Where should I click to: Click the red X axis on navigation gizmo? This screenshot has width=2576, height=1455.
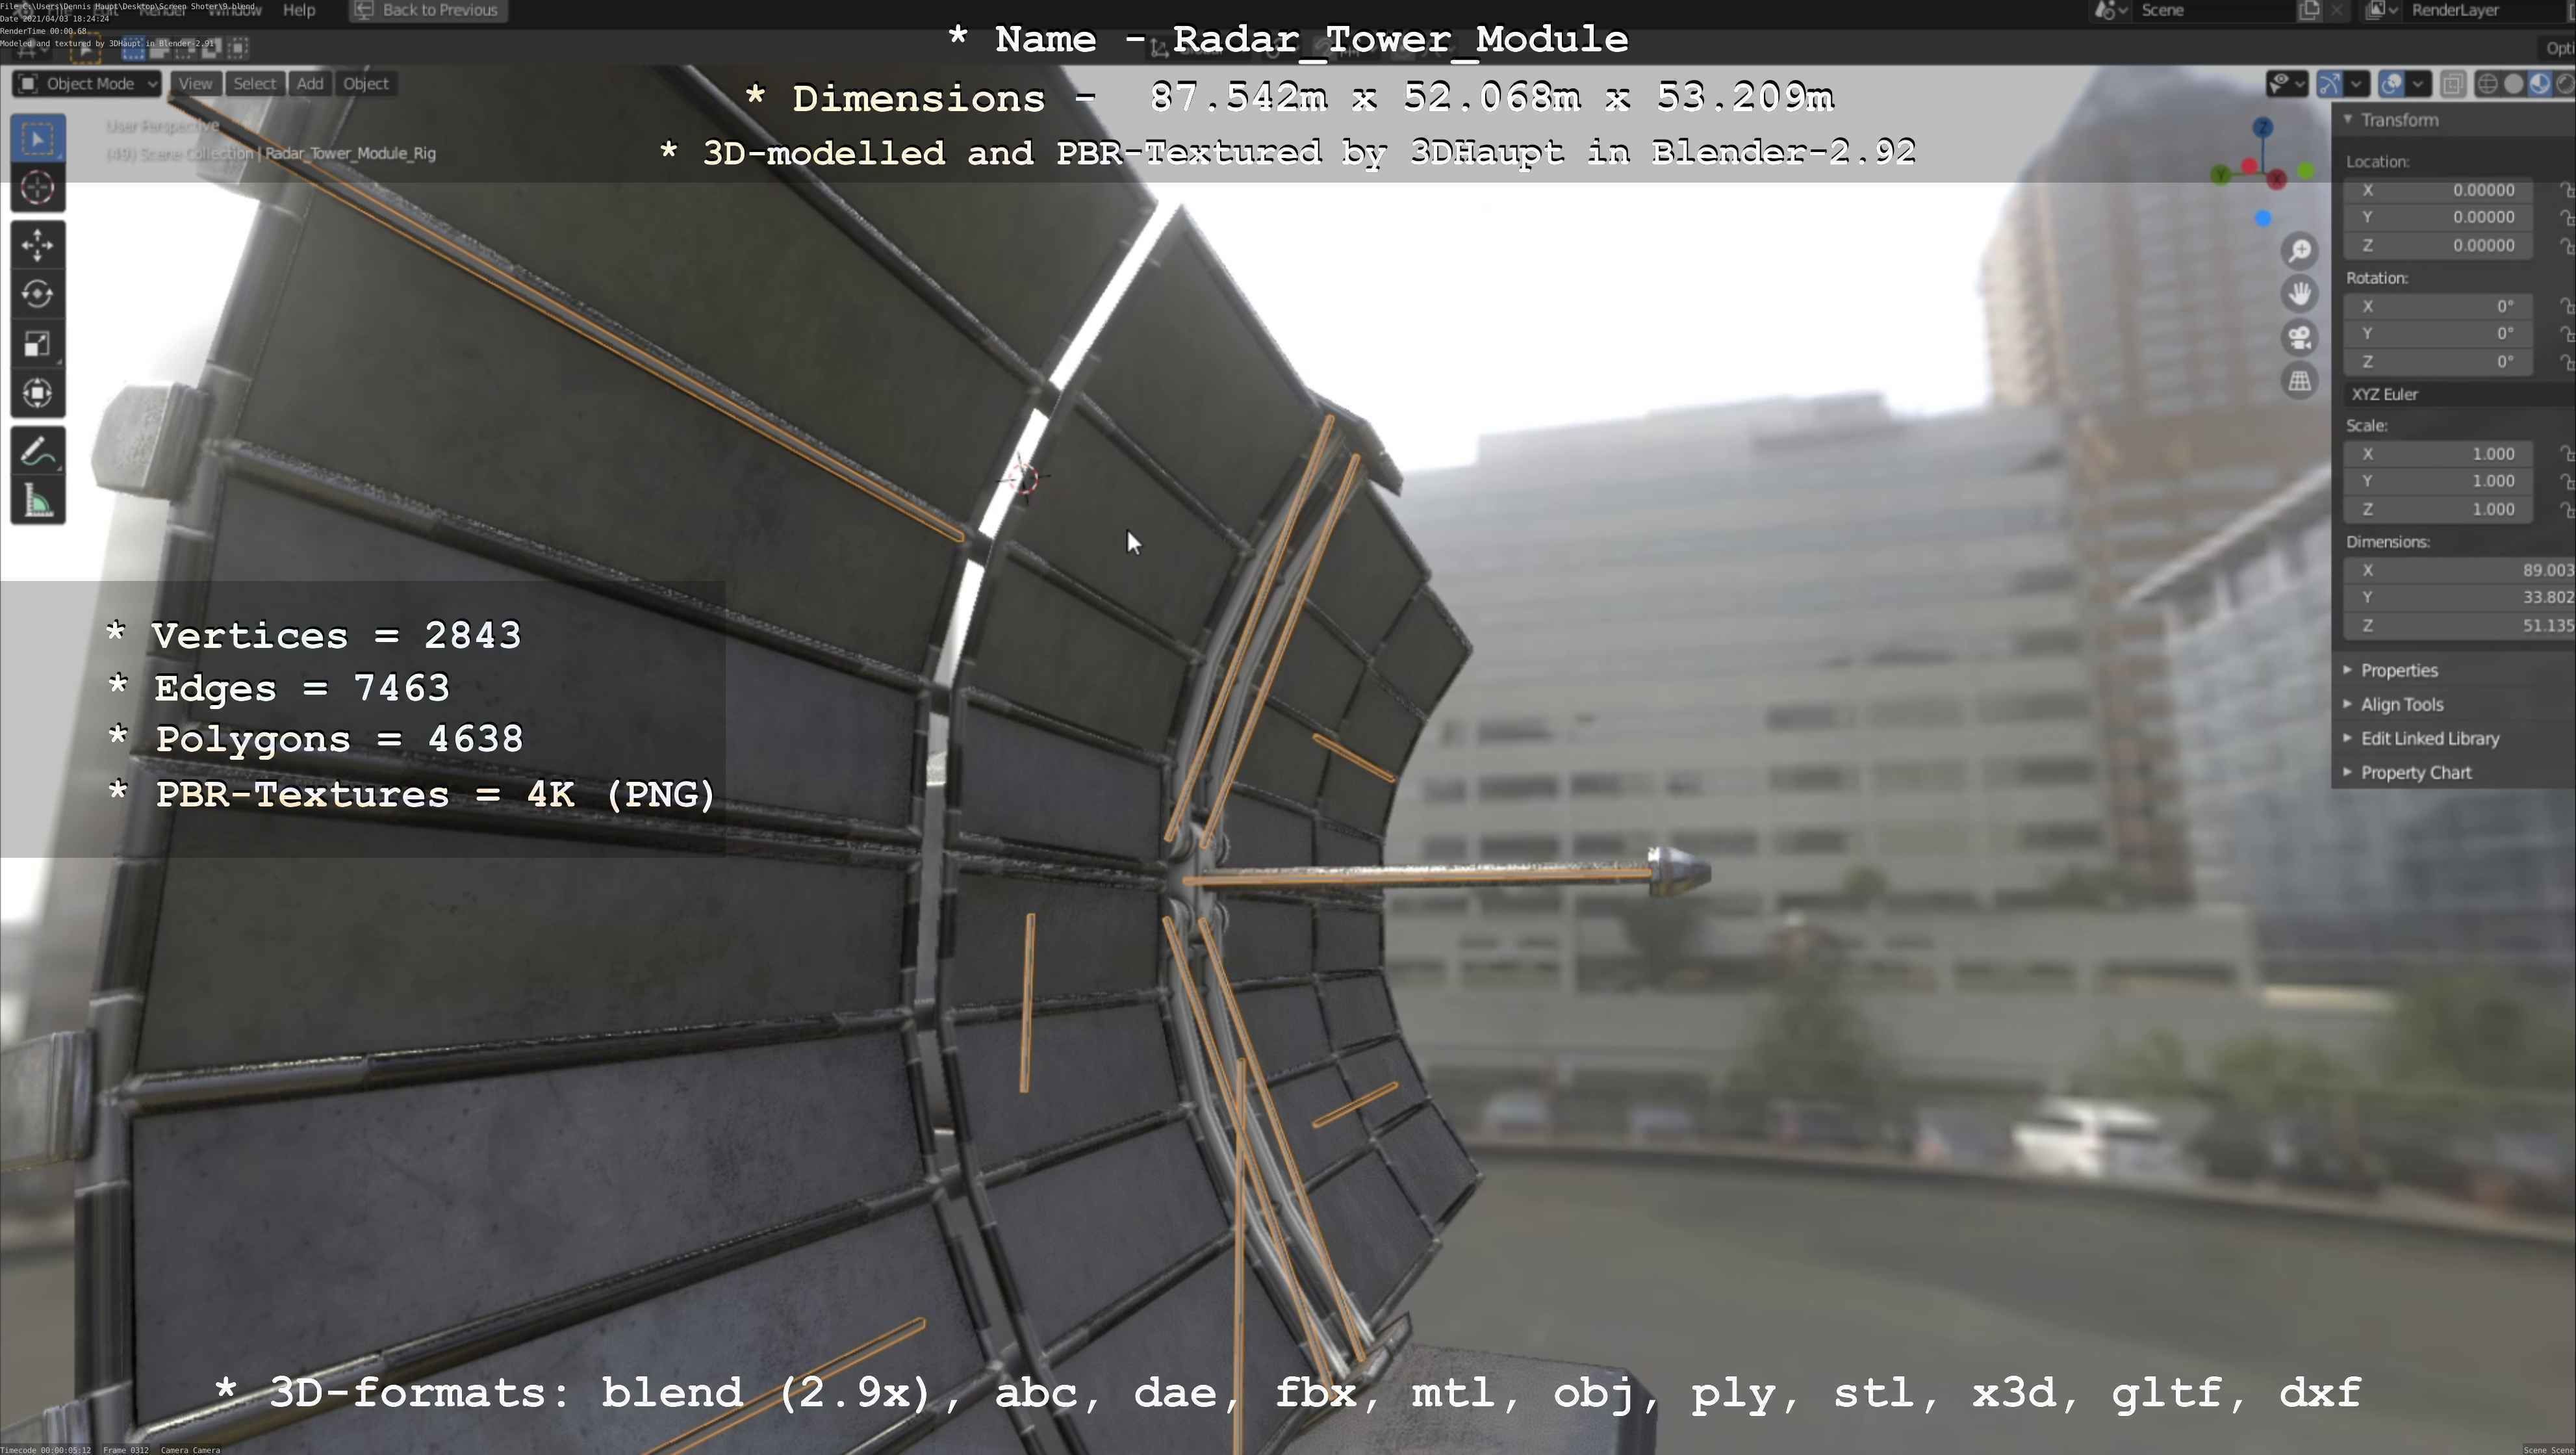(2277, 180)
